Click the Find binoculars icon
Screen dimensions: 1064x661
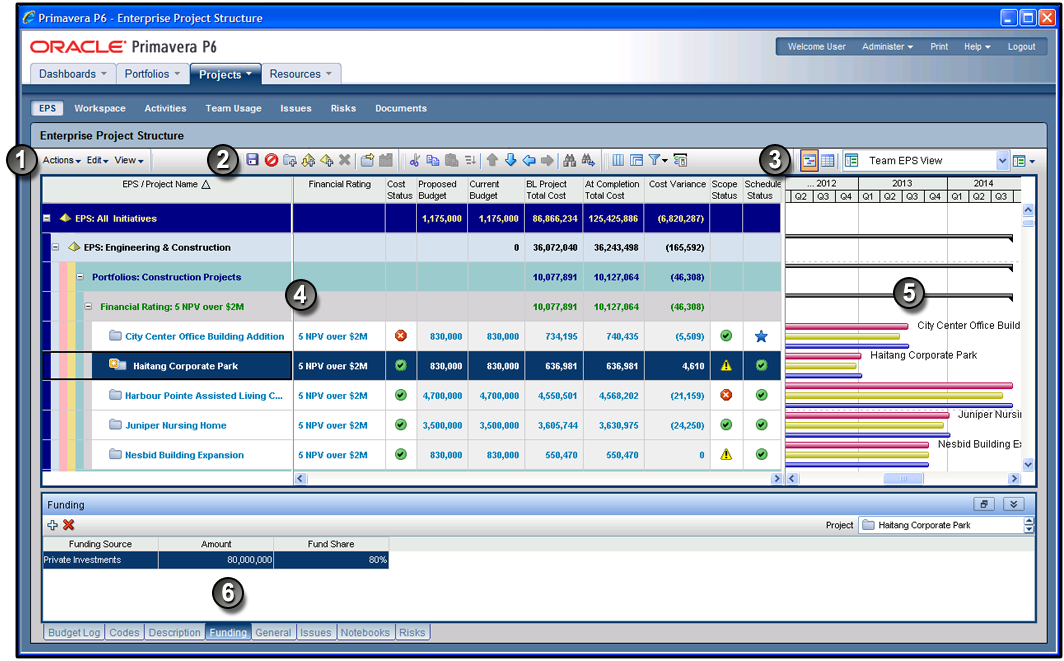pyautogui.click(x=569, y=160)
